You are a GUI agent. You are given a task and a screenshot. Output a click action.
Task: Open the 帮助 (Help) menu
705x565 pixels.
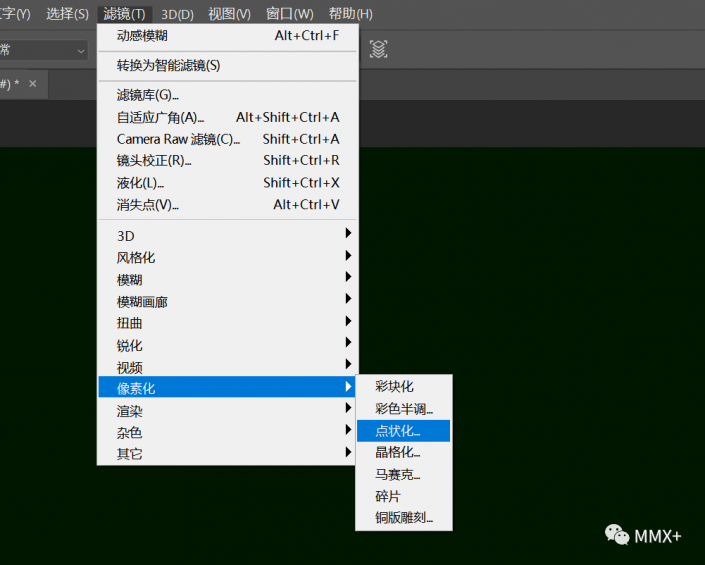point(350,14)
